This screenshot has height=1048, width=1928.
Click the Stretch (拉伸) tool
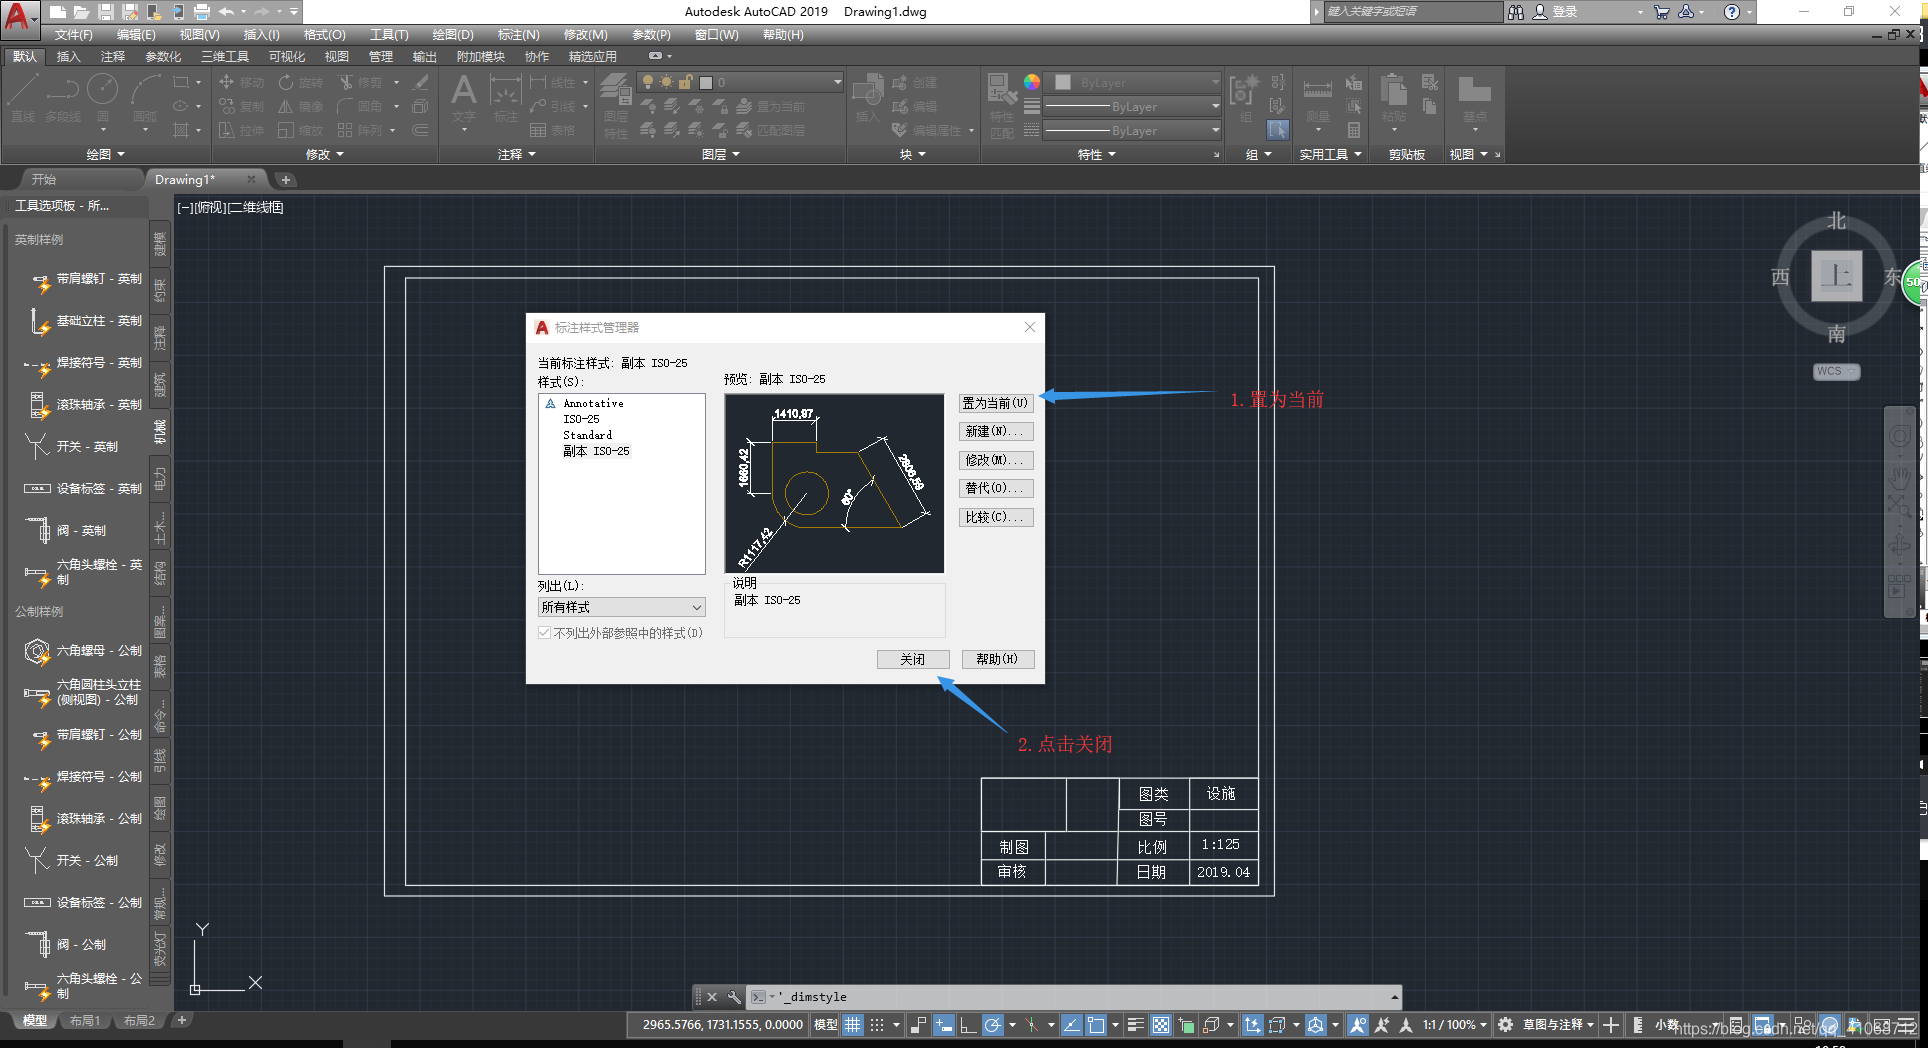[241, 130]
